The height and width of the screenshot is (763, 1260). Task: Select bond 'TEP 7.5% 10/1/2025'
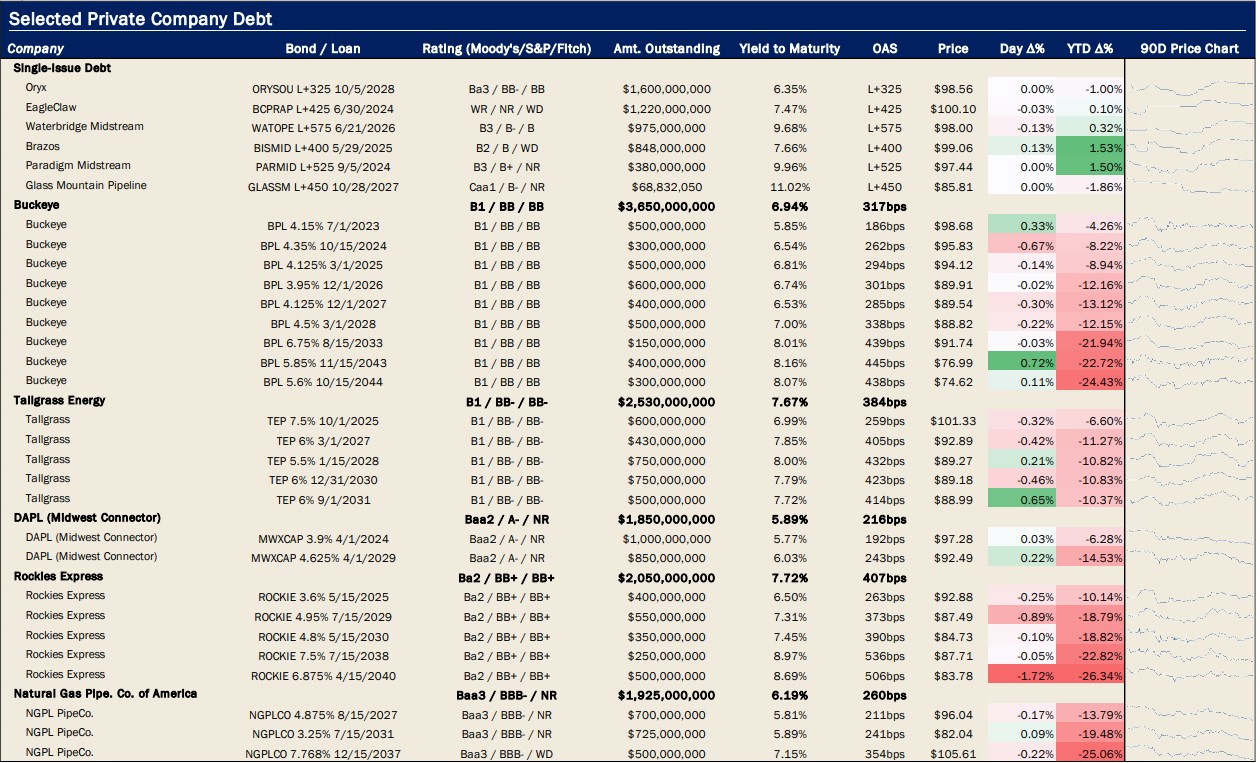[323, 422]
